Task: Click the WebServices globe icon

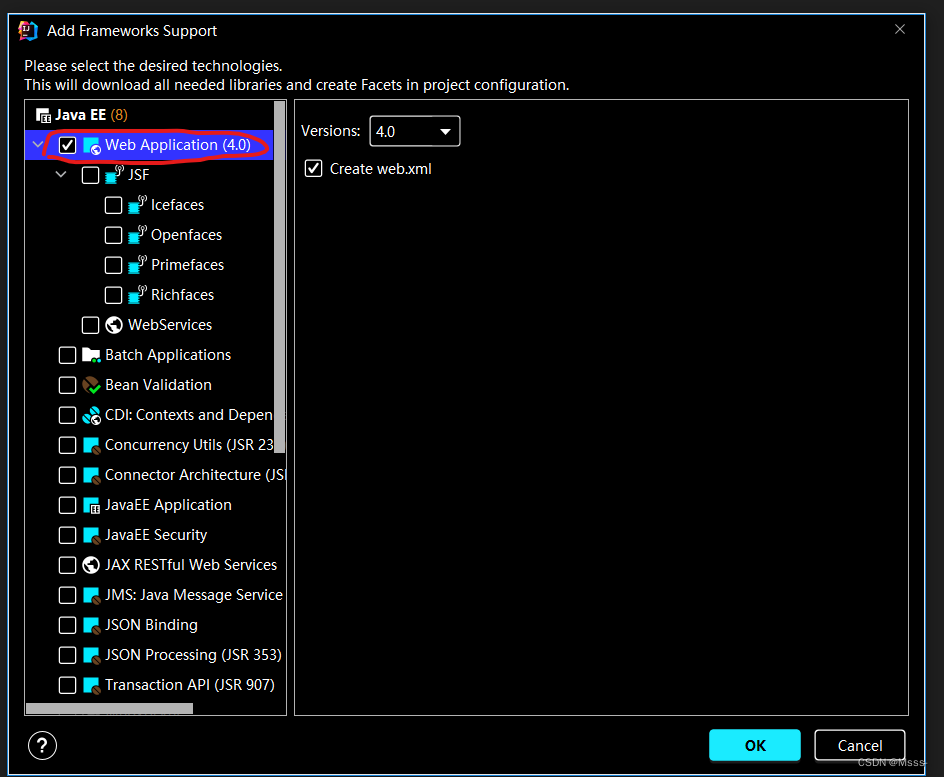Action: click(114, 325)
